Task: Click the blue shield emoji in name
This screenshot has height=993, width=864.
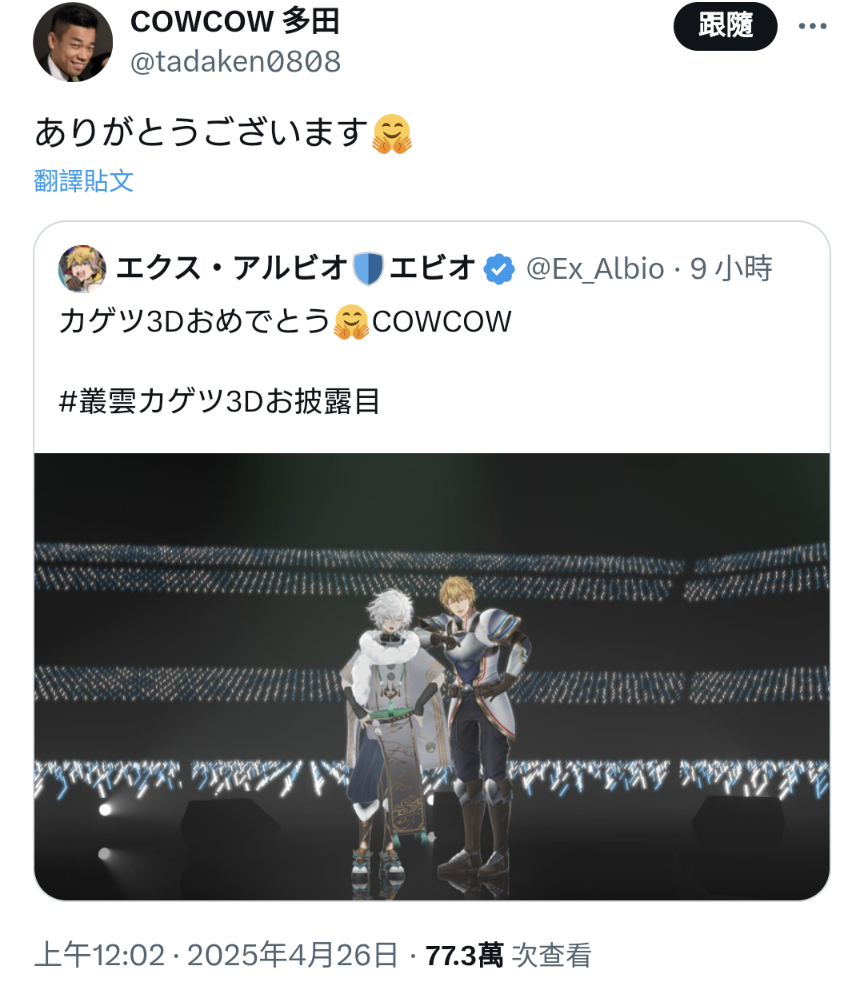Action: pos(368,269)
